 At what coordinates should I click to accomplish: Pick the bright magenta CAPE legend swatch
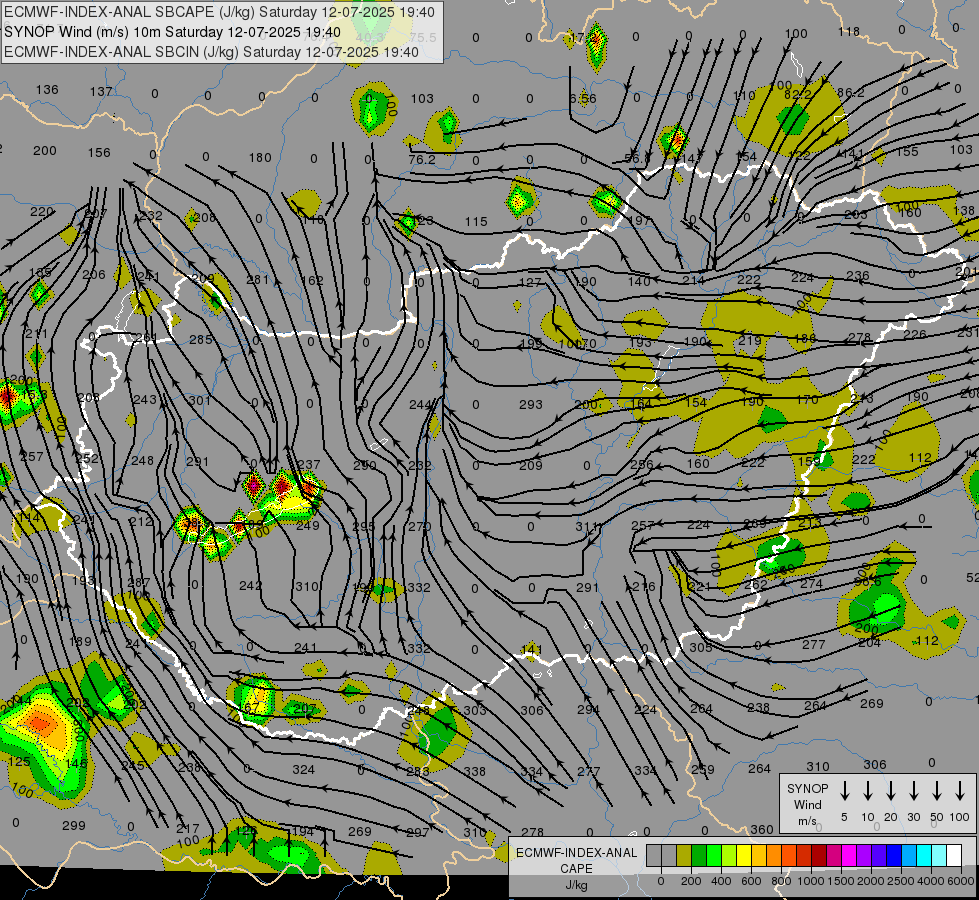(849, 856)
